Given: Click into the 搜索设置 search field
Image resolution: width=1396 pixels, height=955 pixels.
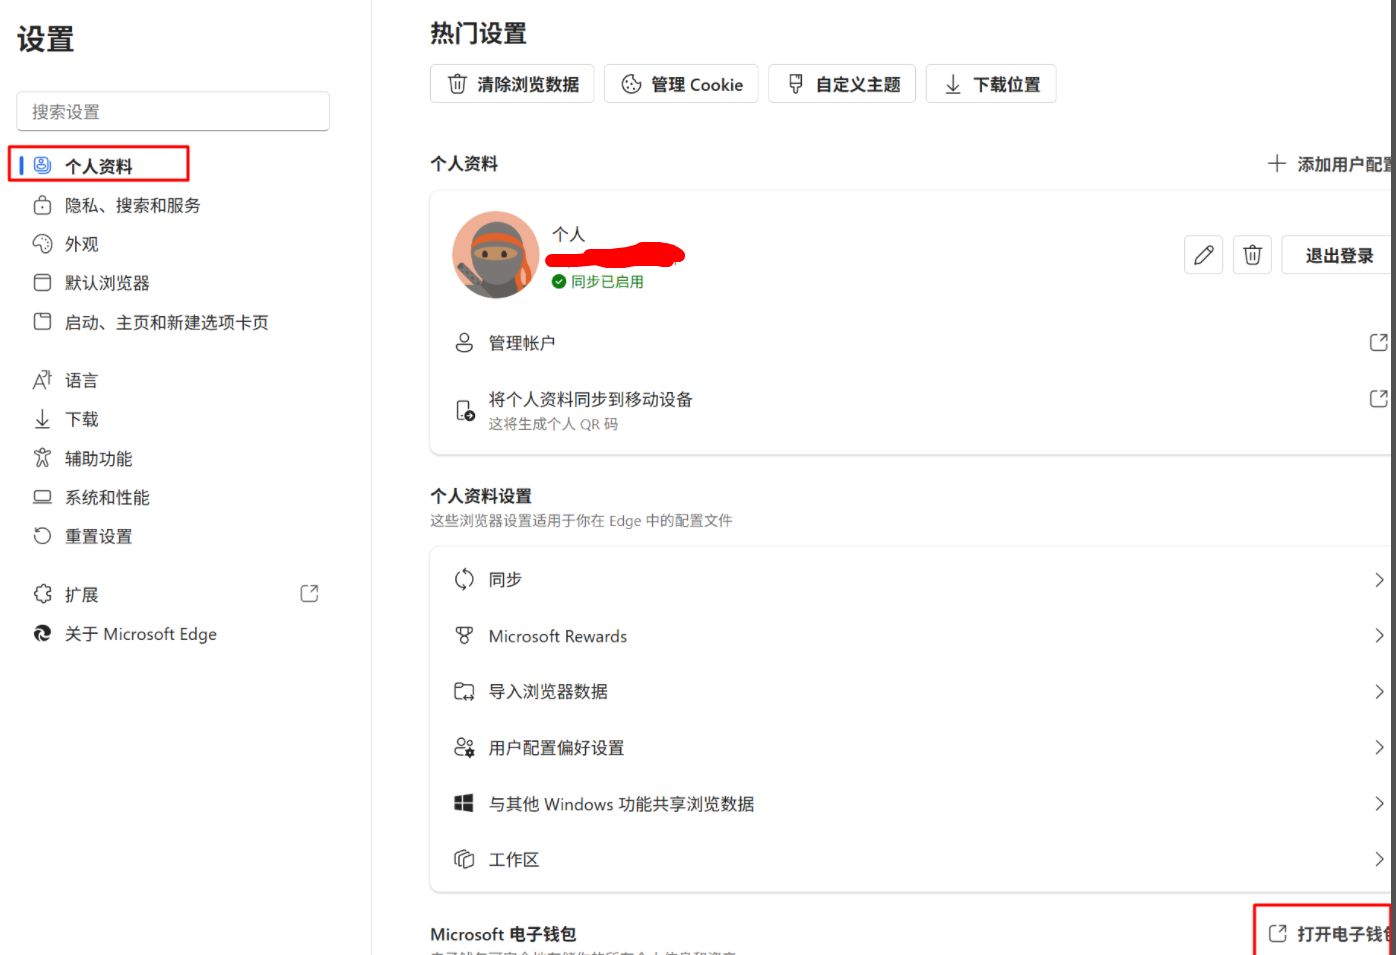Looking at the screenshot, I should pyautogui.click(x=173, y=111).
